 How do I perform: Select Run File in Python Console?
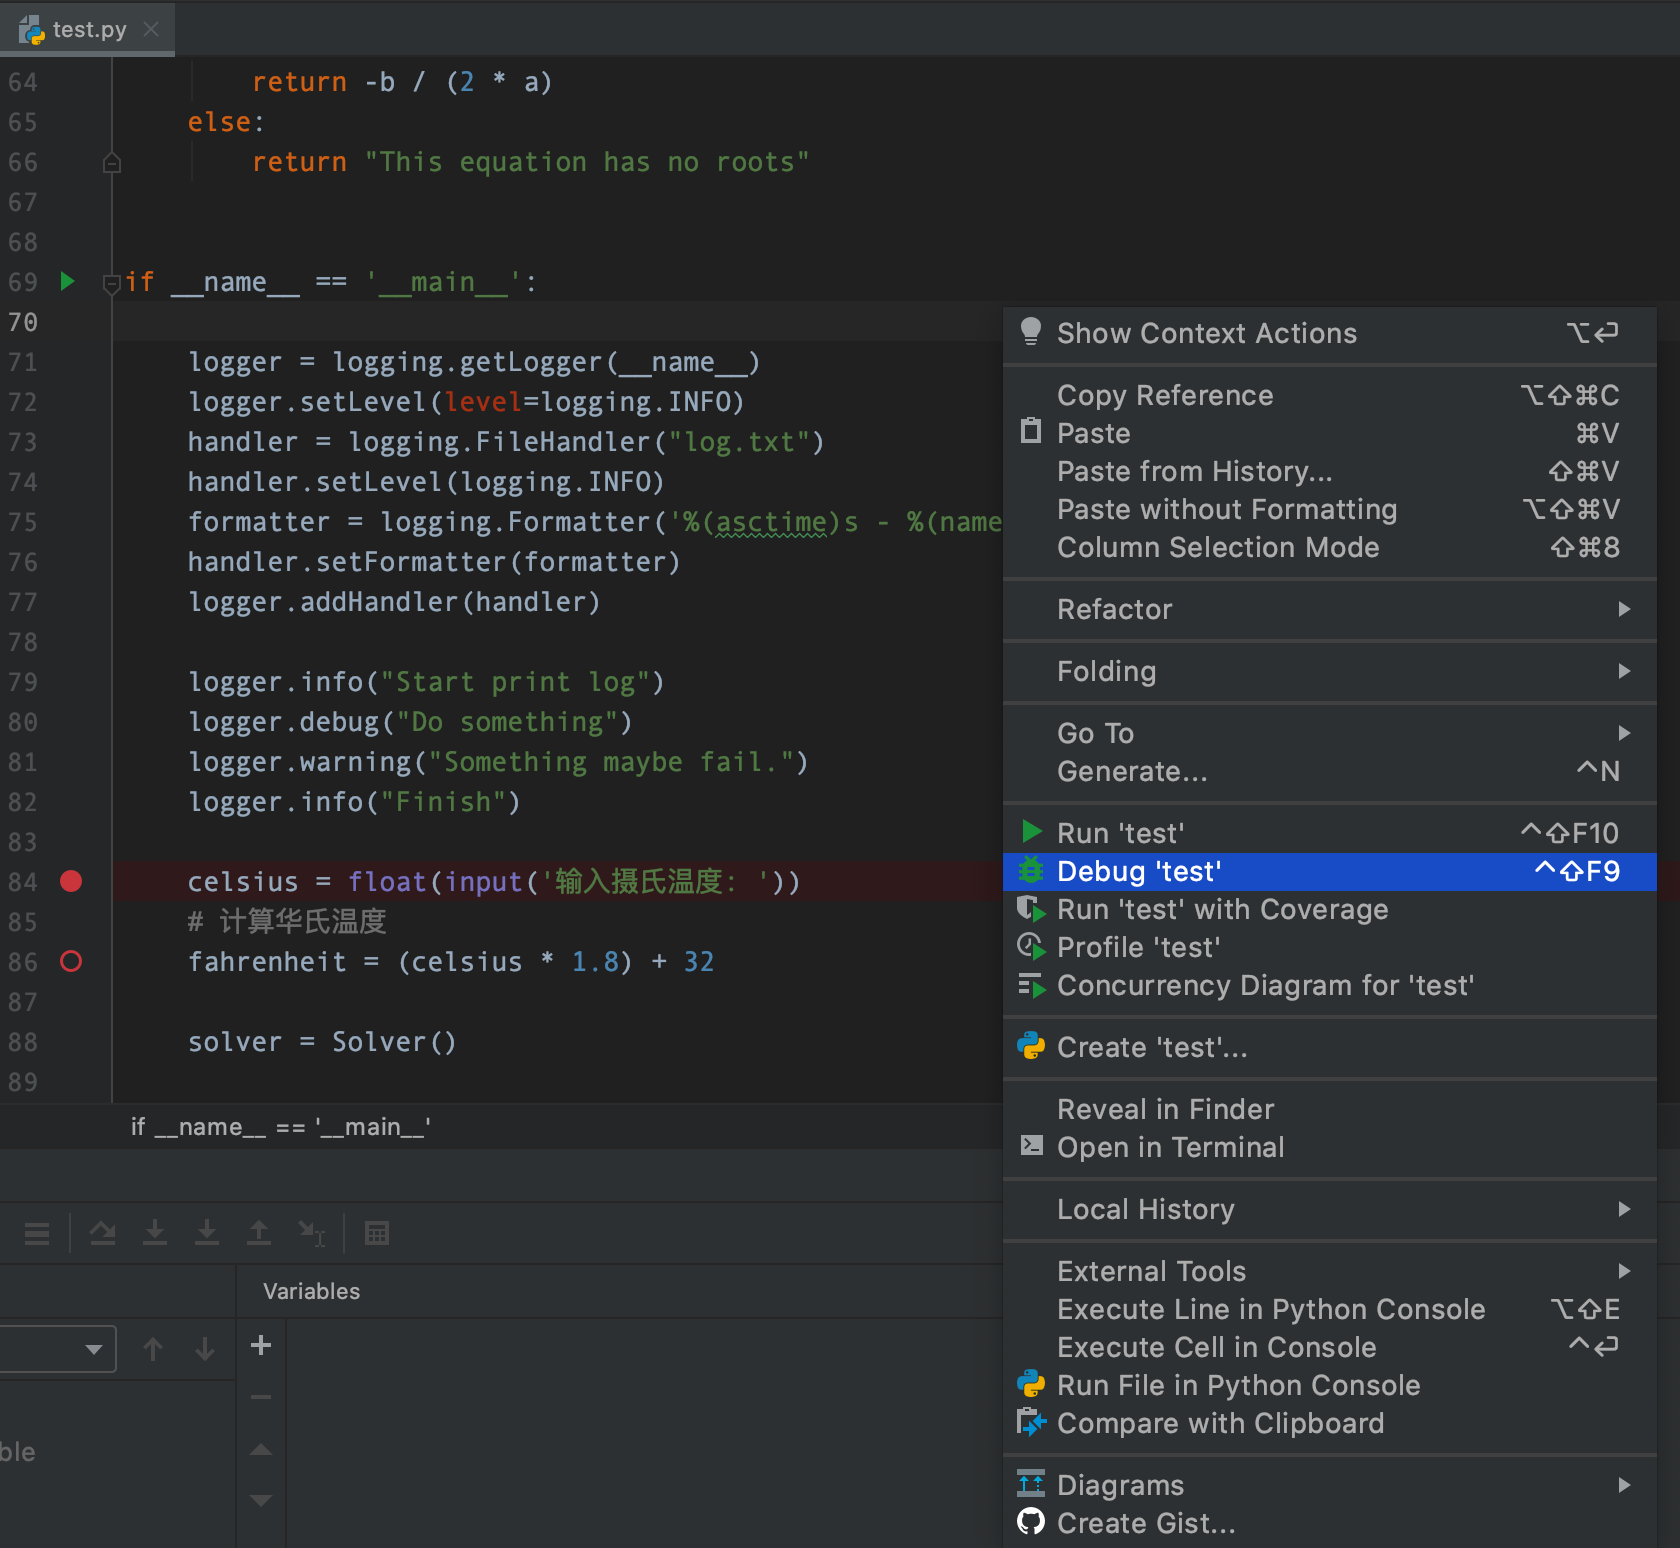[x=1330, y=1385]
